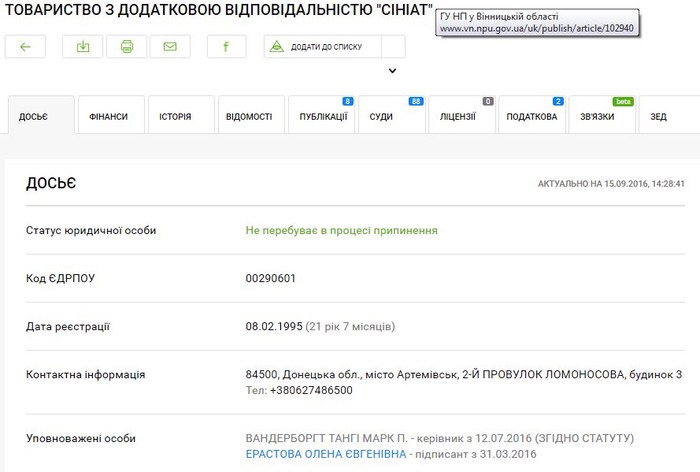Go to the Ліцензії tab
Screen dimensions: 700x472
click(462, 115)
